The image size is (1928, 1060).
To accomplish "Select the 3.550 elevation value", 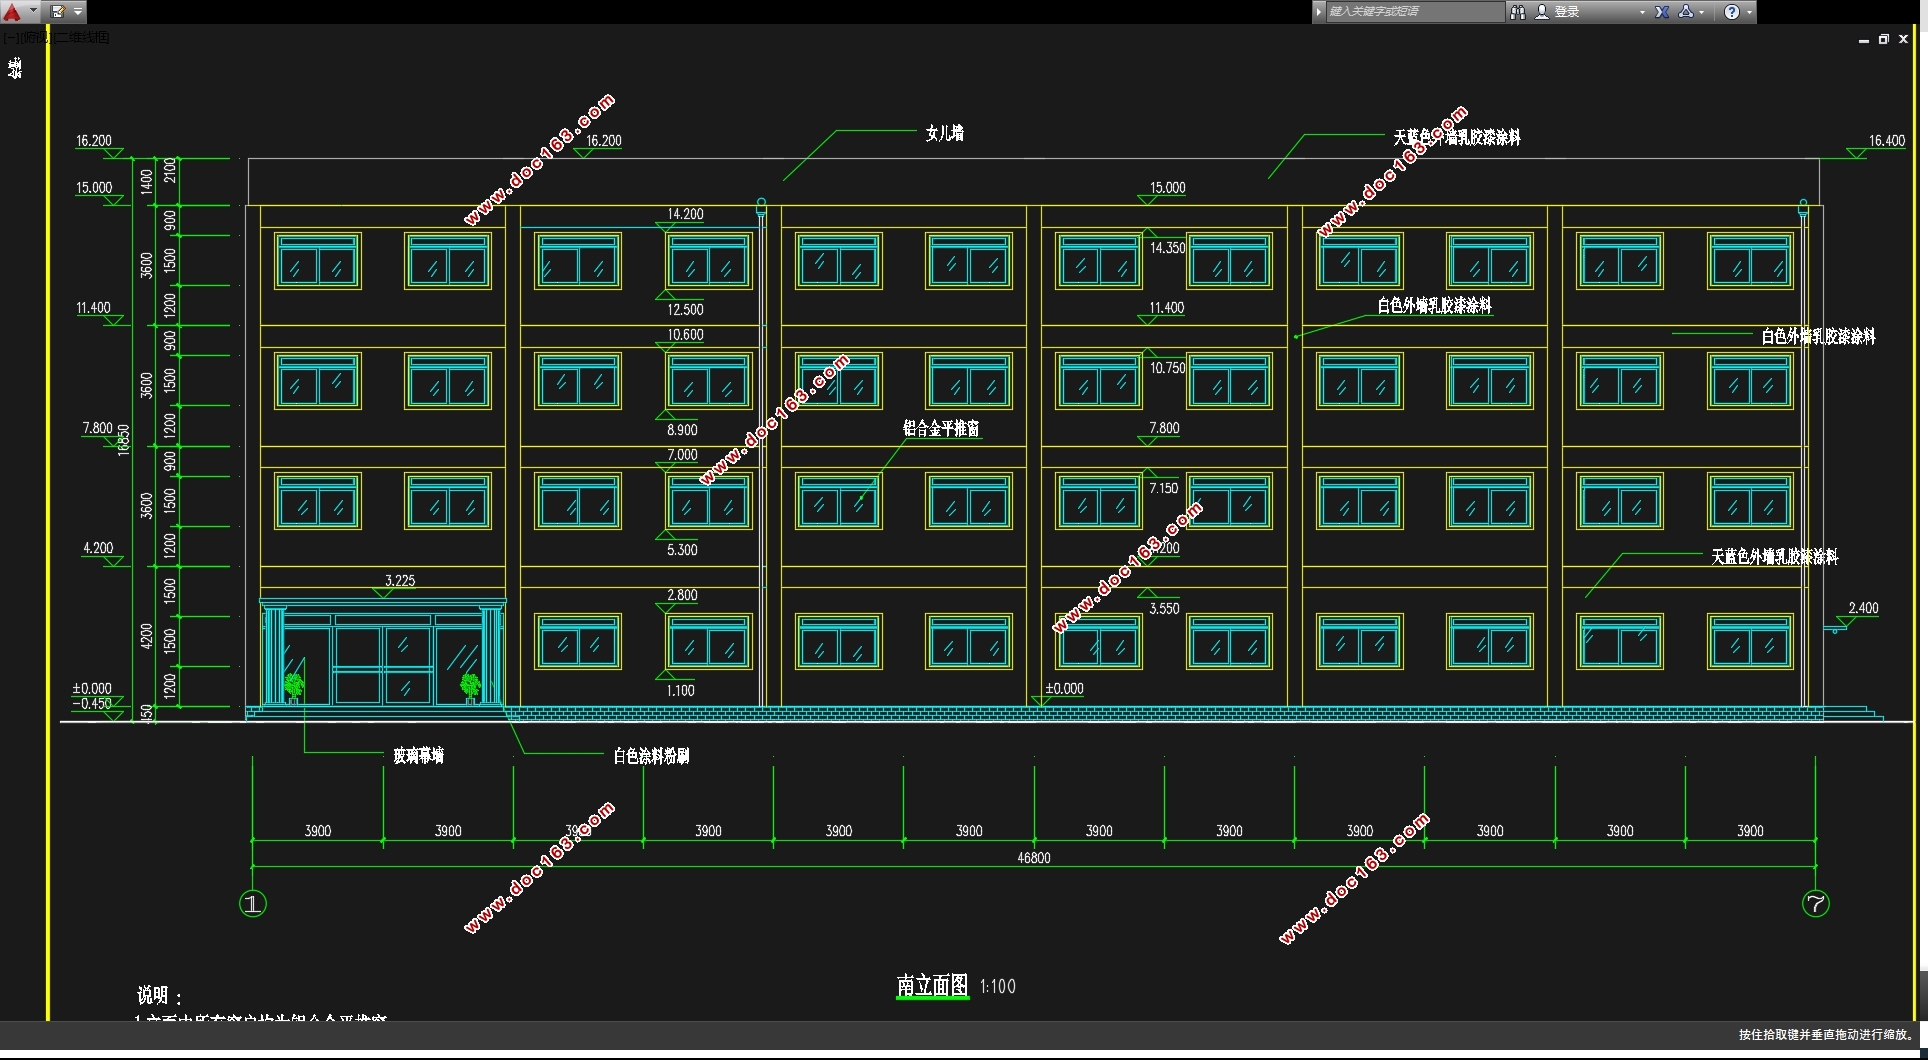I will click(1164, 608).
